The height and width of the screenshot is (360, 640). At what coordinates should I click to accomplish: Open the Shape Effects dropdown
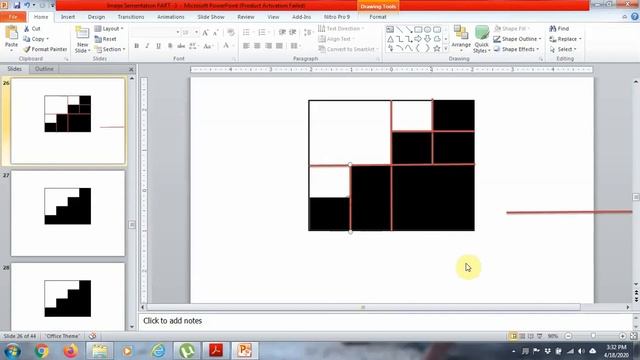click(517, 49)
